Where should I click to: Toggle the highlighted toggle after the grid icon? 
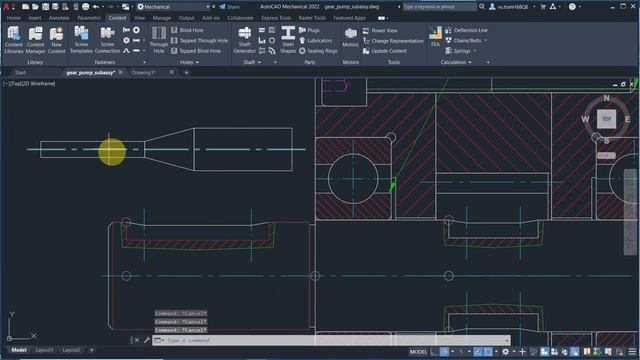(x=444, y=351)
